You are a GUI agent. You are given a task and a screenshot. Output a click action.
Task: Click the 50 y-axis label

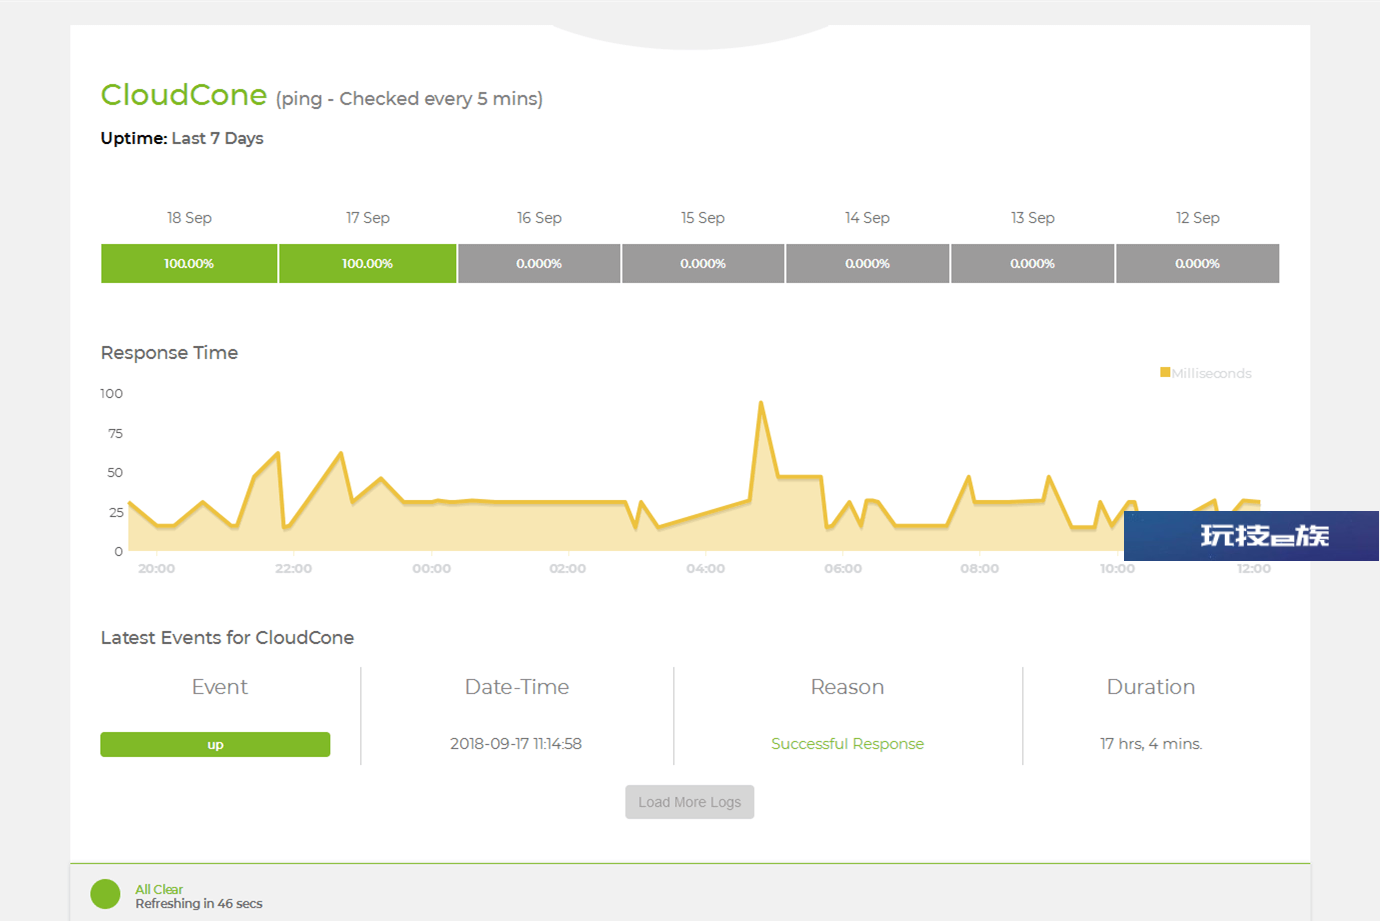(115, 472)
